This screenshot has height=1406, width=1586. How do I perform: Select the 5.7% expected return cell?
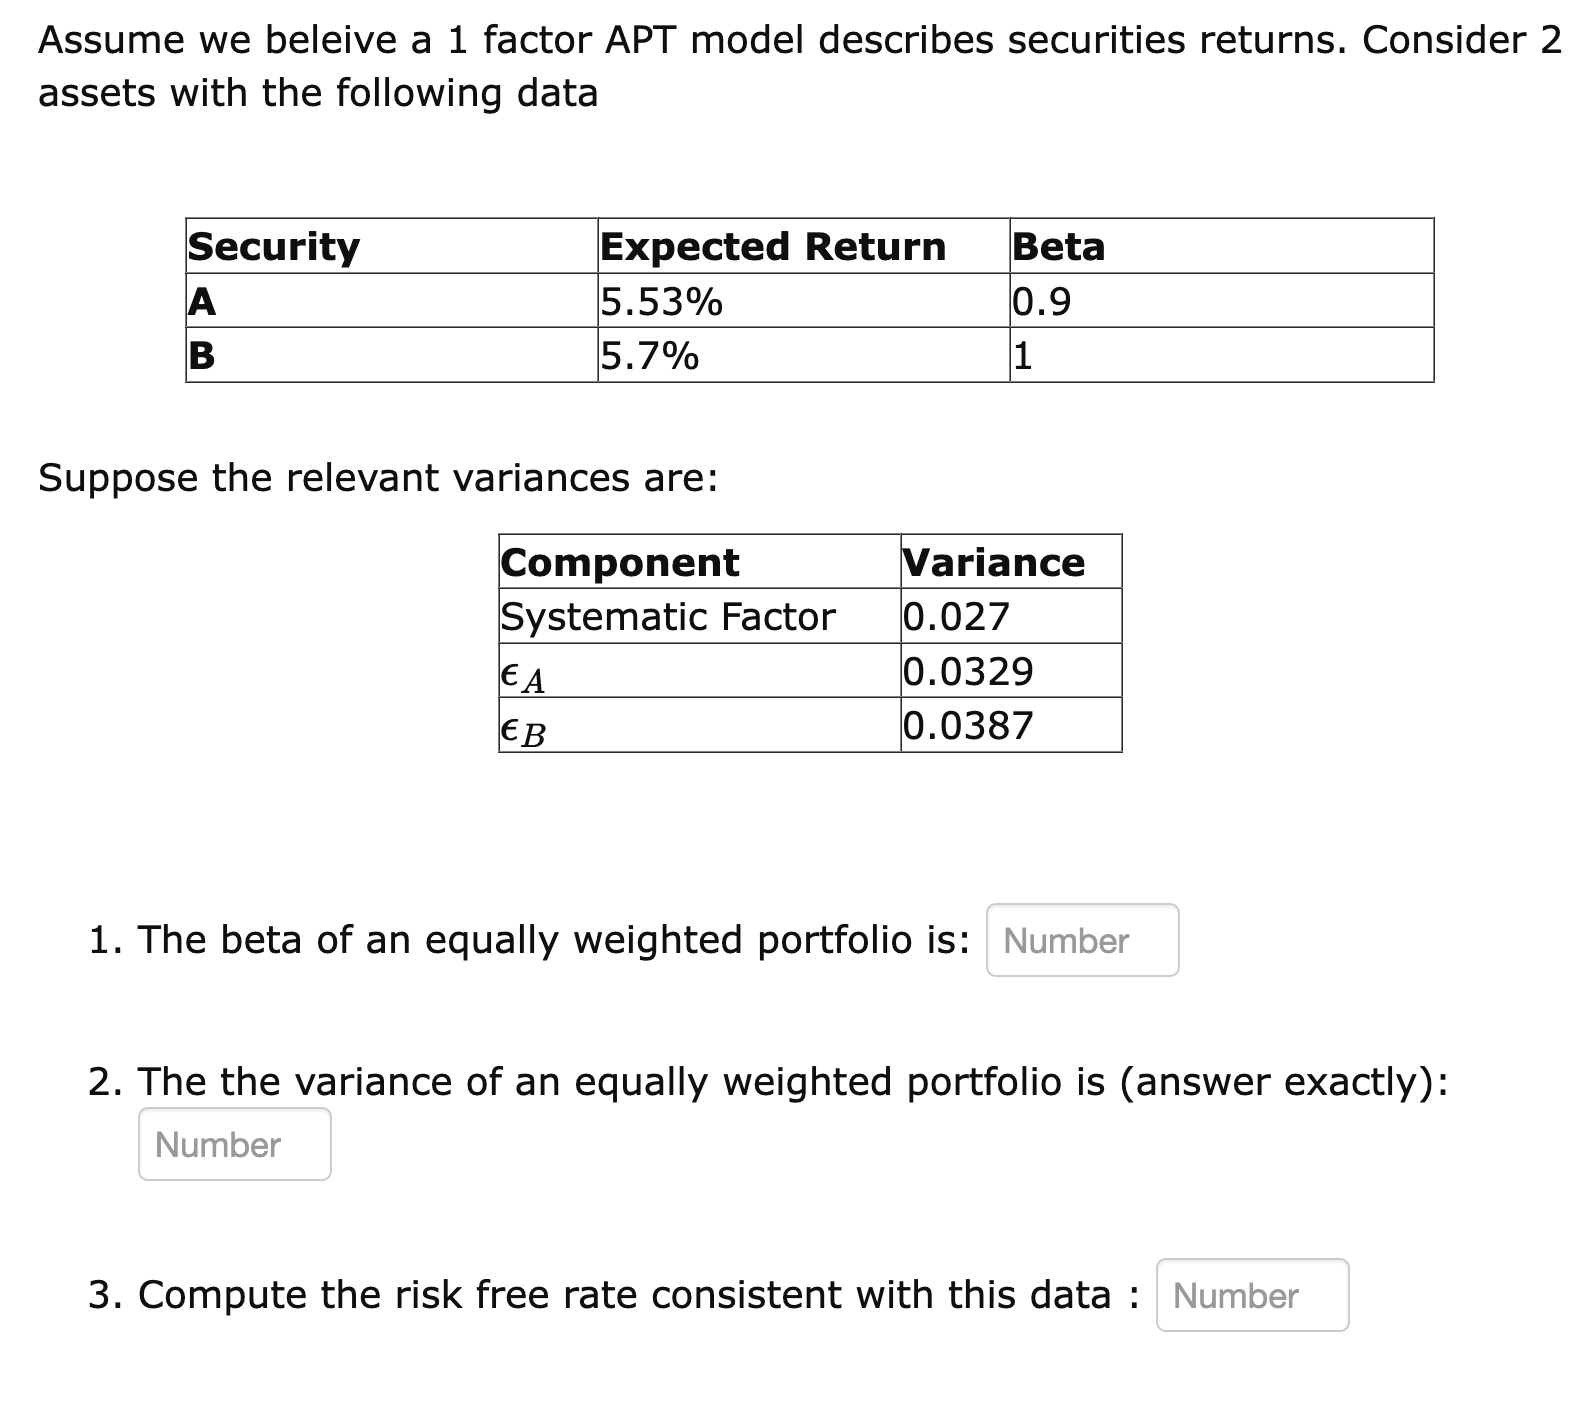coord(650,354)
